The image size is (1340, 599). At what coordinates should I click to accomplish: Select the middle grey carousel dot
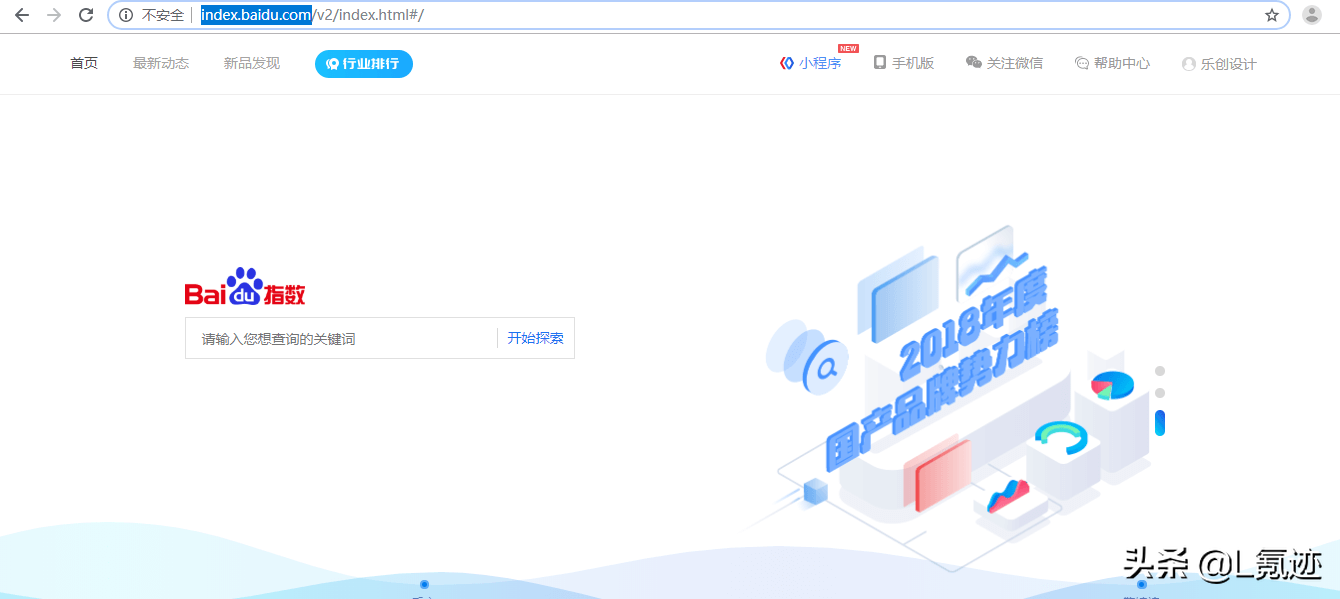point(1160,393)
